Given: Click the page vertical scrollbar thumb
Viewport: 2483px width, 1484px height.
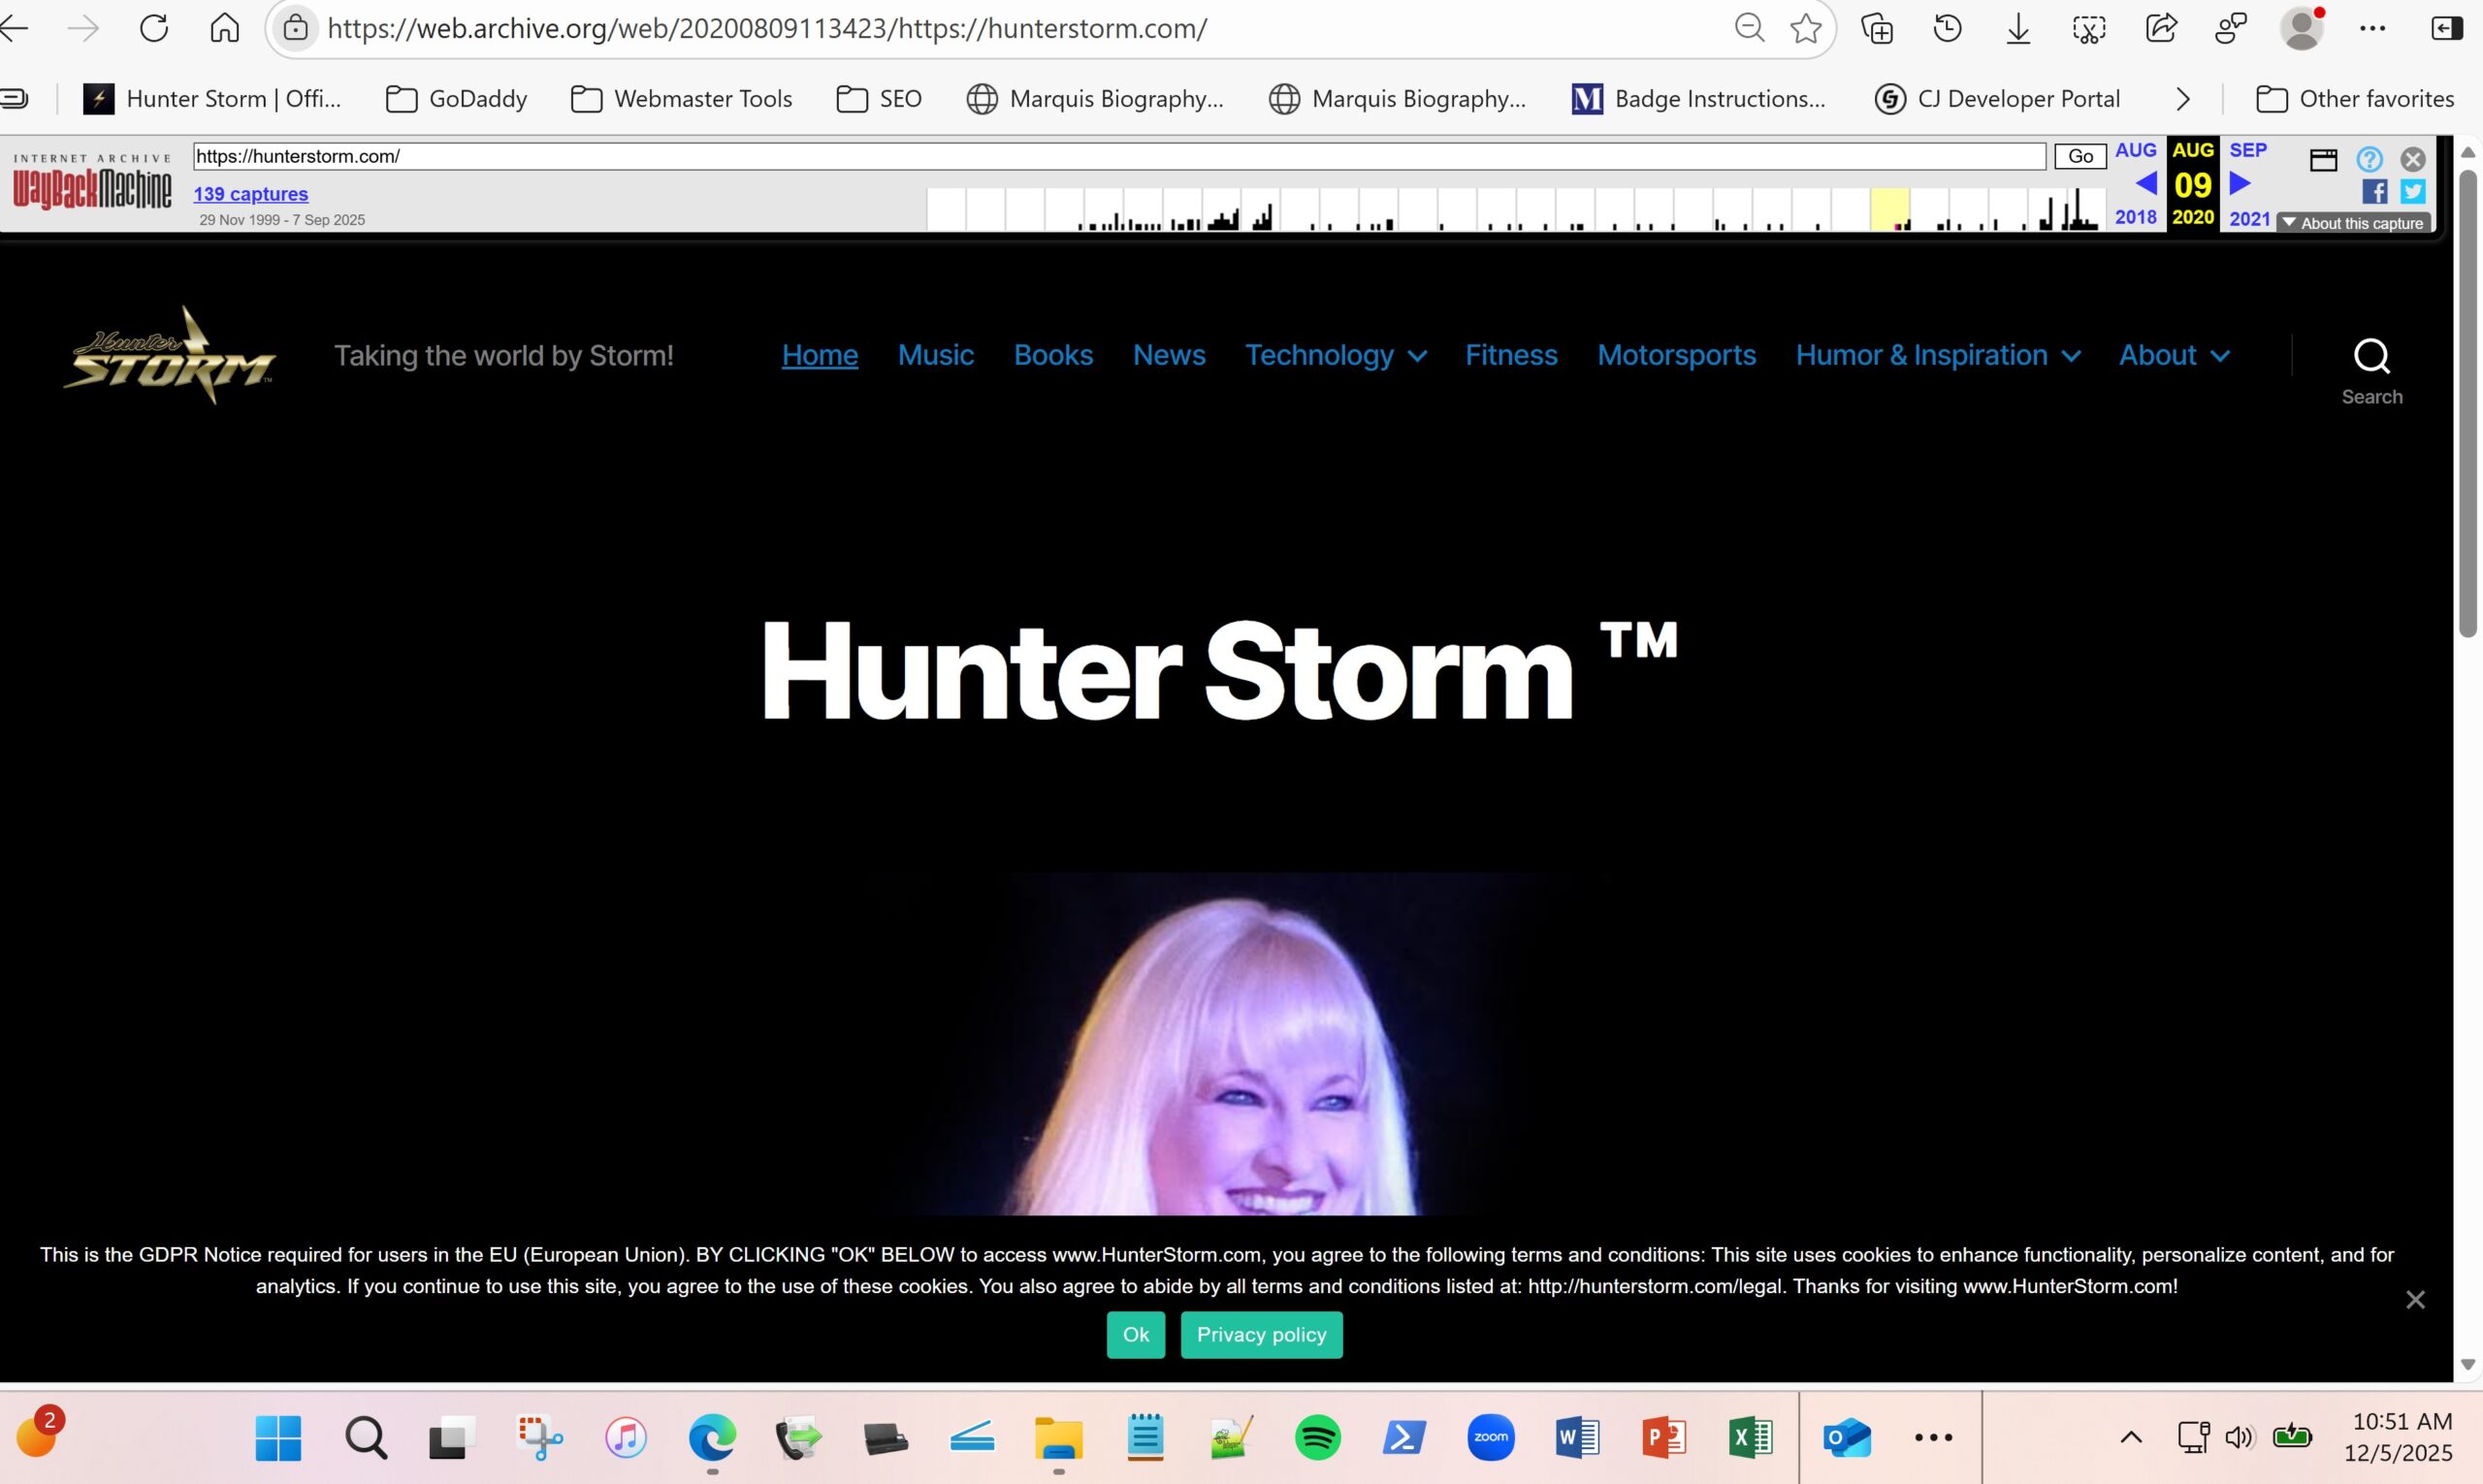Looking at the screenshot, I should [x=2468, y=403].
